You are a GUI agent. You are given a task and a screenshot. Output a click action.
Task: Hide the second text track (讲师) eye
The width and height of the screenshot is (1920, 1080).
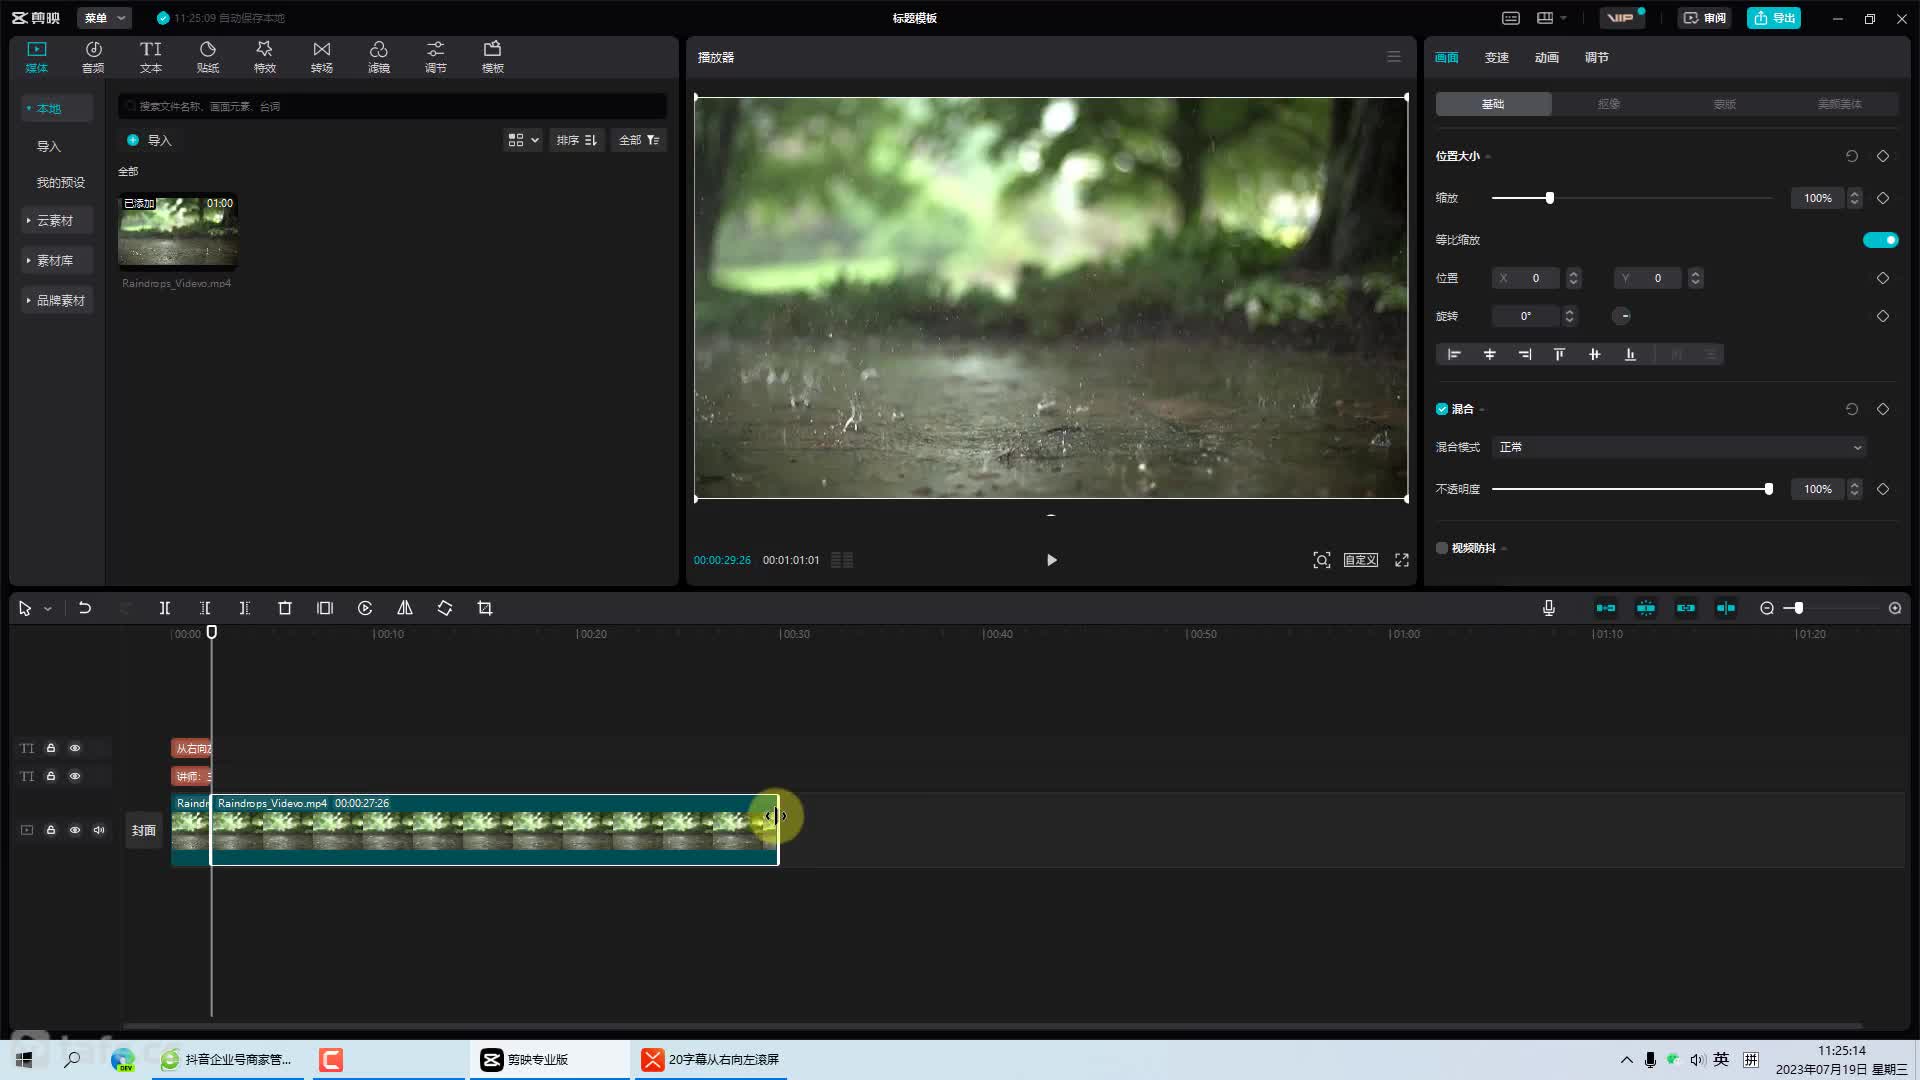(x=75, y=776)
